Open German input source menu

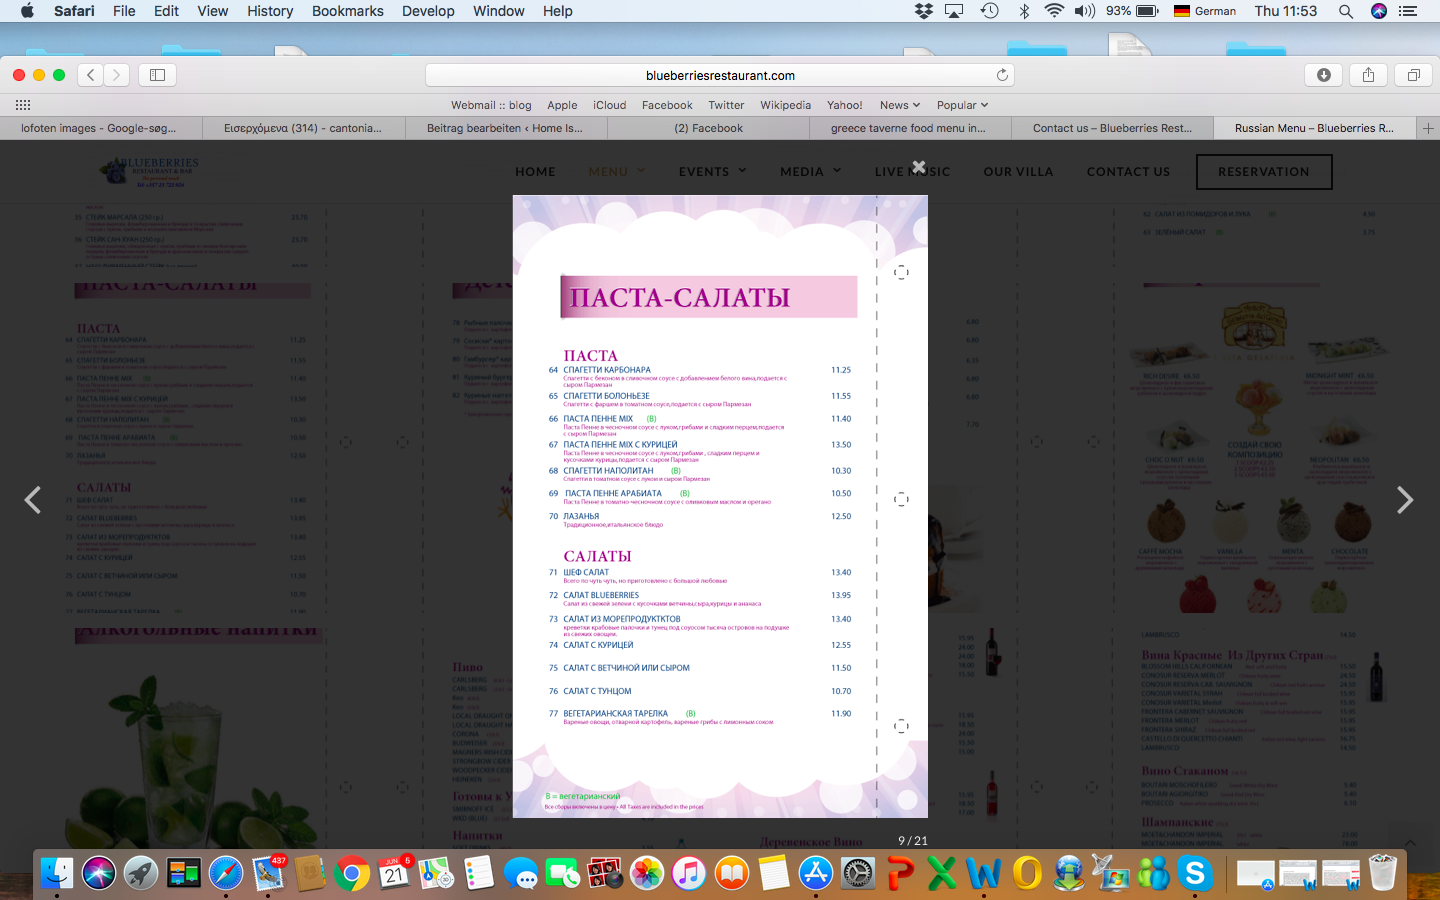click(1205, 11)
